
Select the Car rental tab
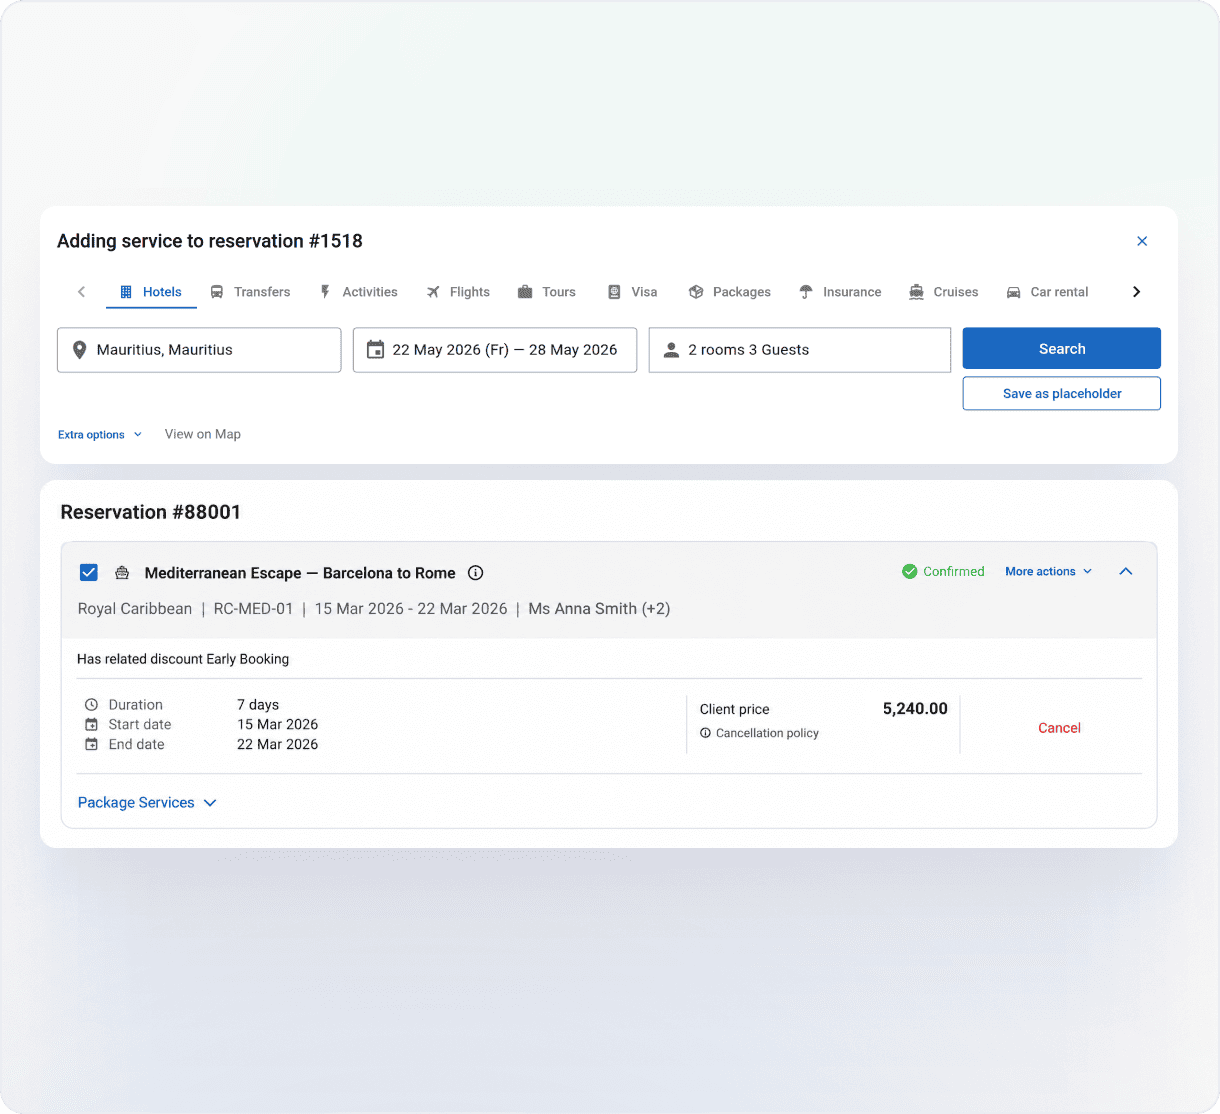(x=1047, y=292)
